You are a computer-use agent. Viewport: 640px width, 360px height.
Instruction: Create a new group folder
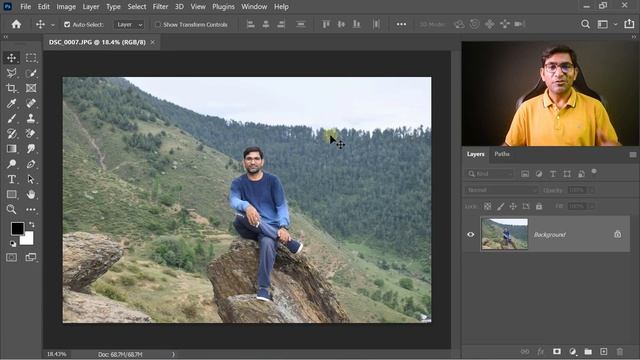(588, 351)
